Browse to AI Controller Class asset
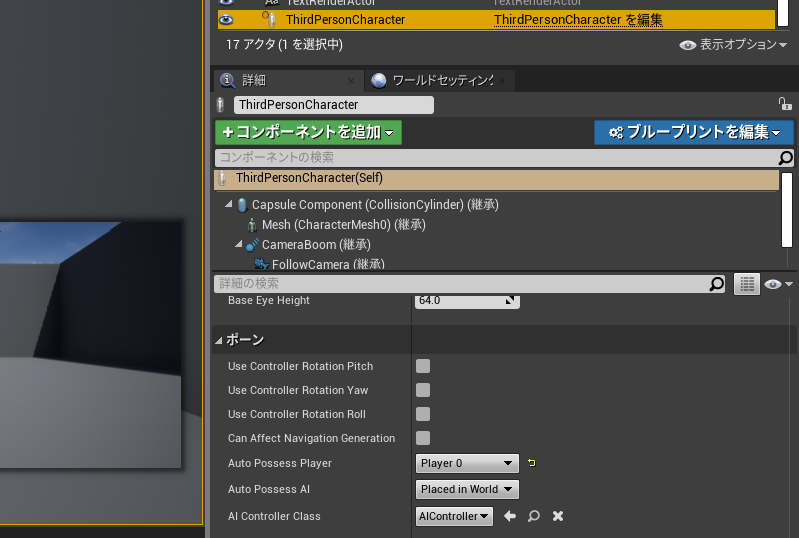 click(534, 517)
